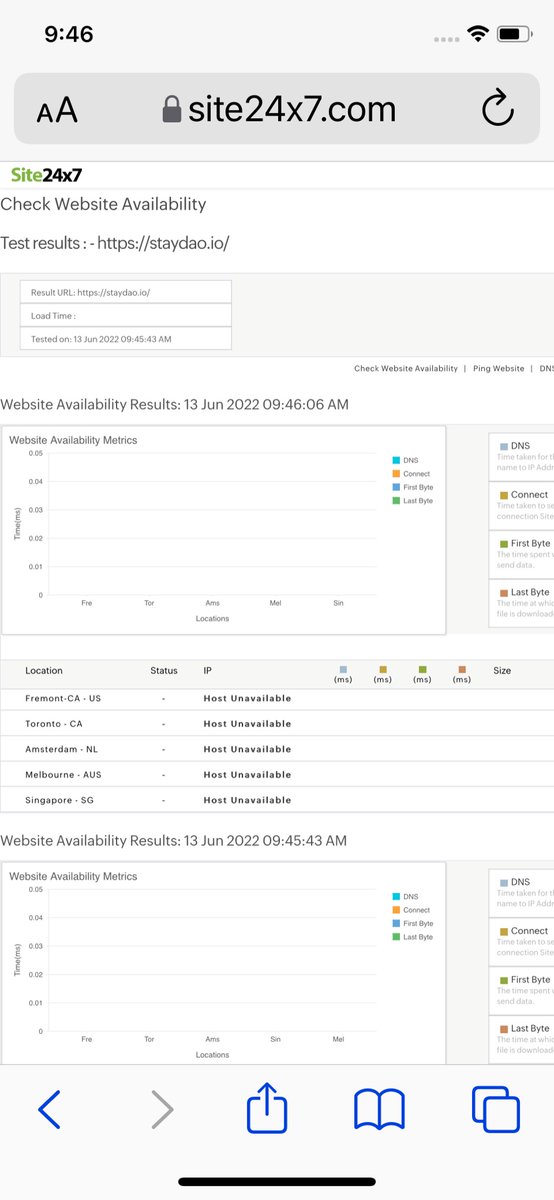The image size is (554, 1200).
Task: Click Last Byte legend in first chart
Action: [x=413, y=500]
